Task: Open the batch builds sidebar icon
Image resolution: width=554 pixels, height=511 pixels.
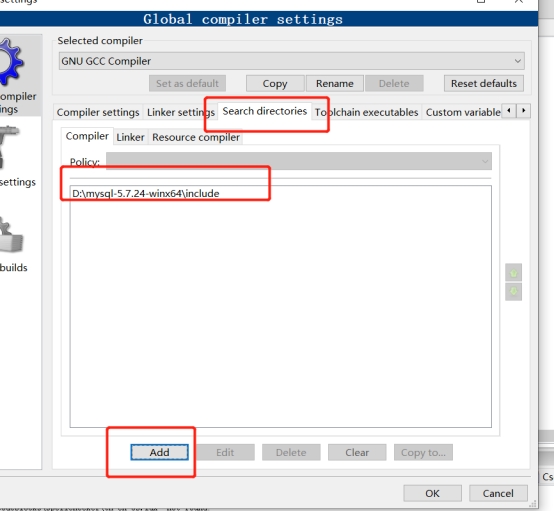Action: coord(11,235)
